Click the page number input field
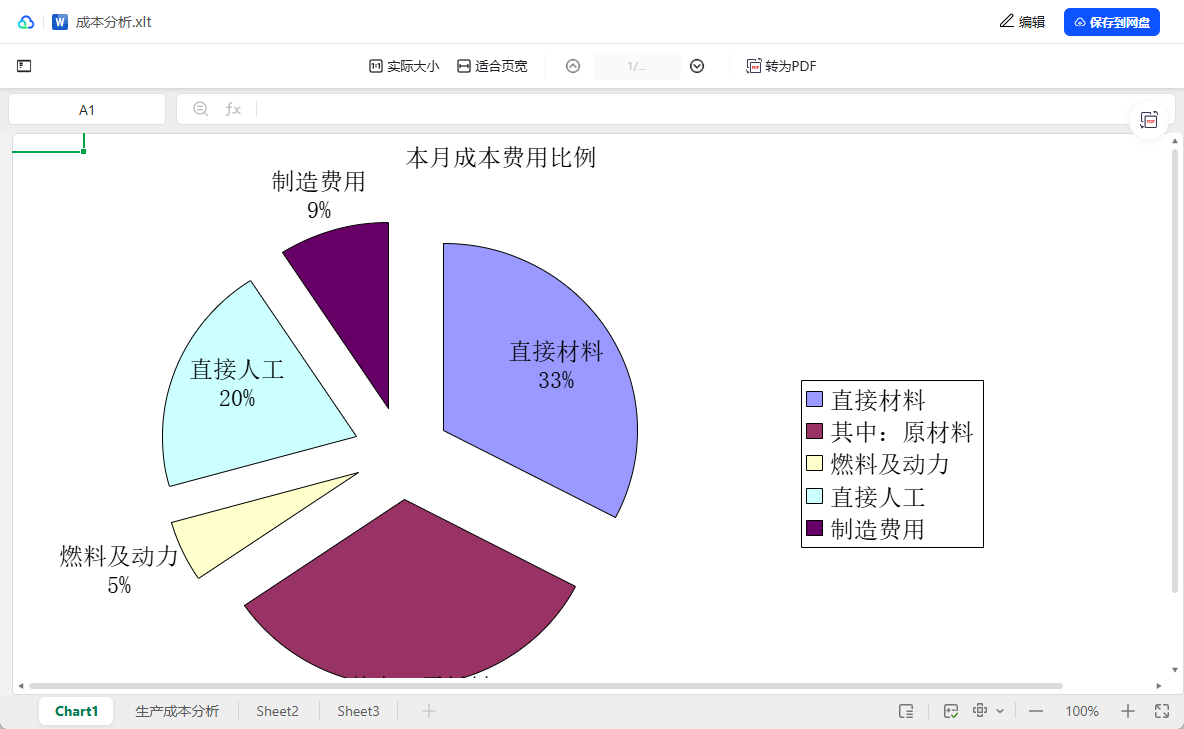1184x729 pixels. (x=637, y=66)
